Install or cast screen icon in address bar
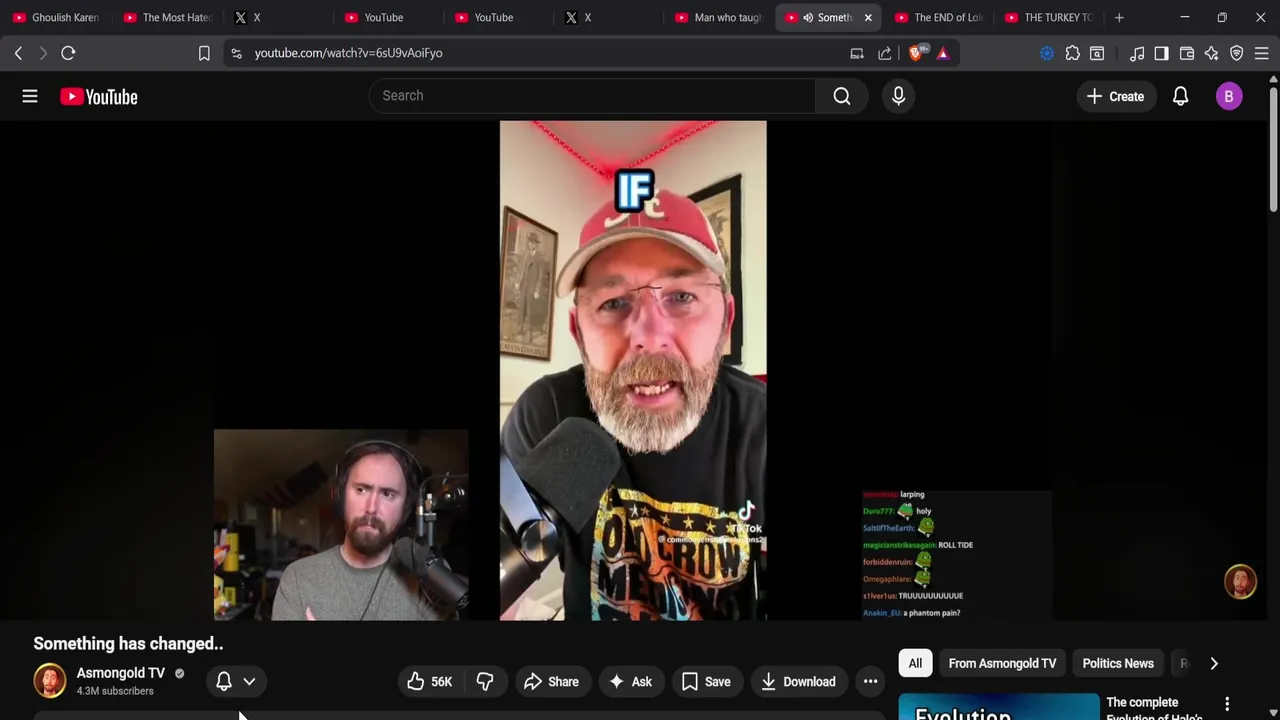 click(x=857, y=53)
